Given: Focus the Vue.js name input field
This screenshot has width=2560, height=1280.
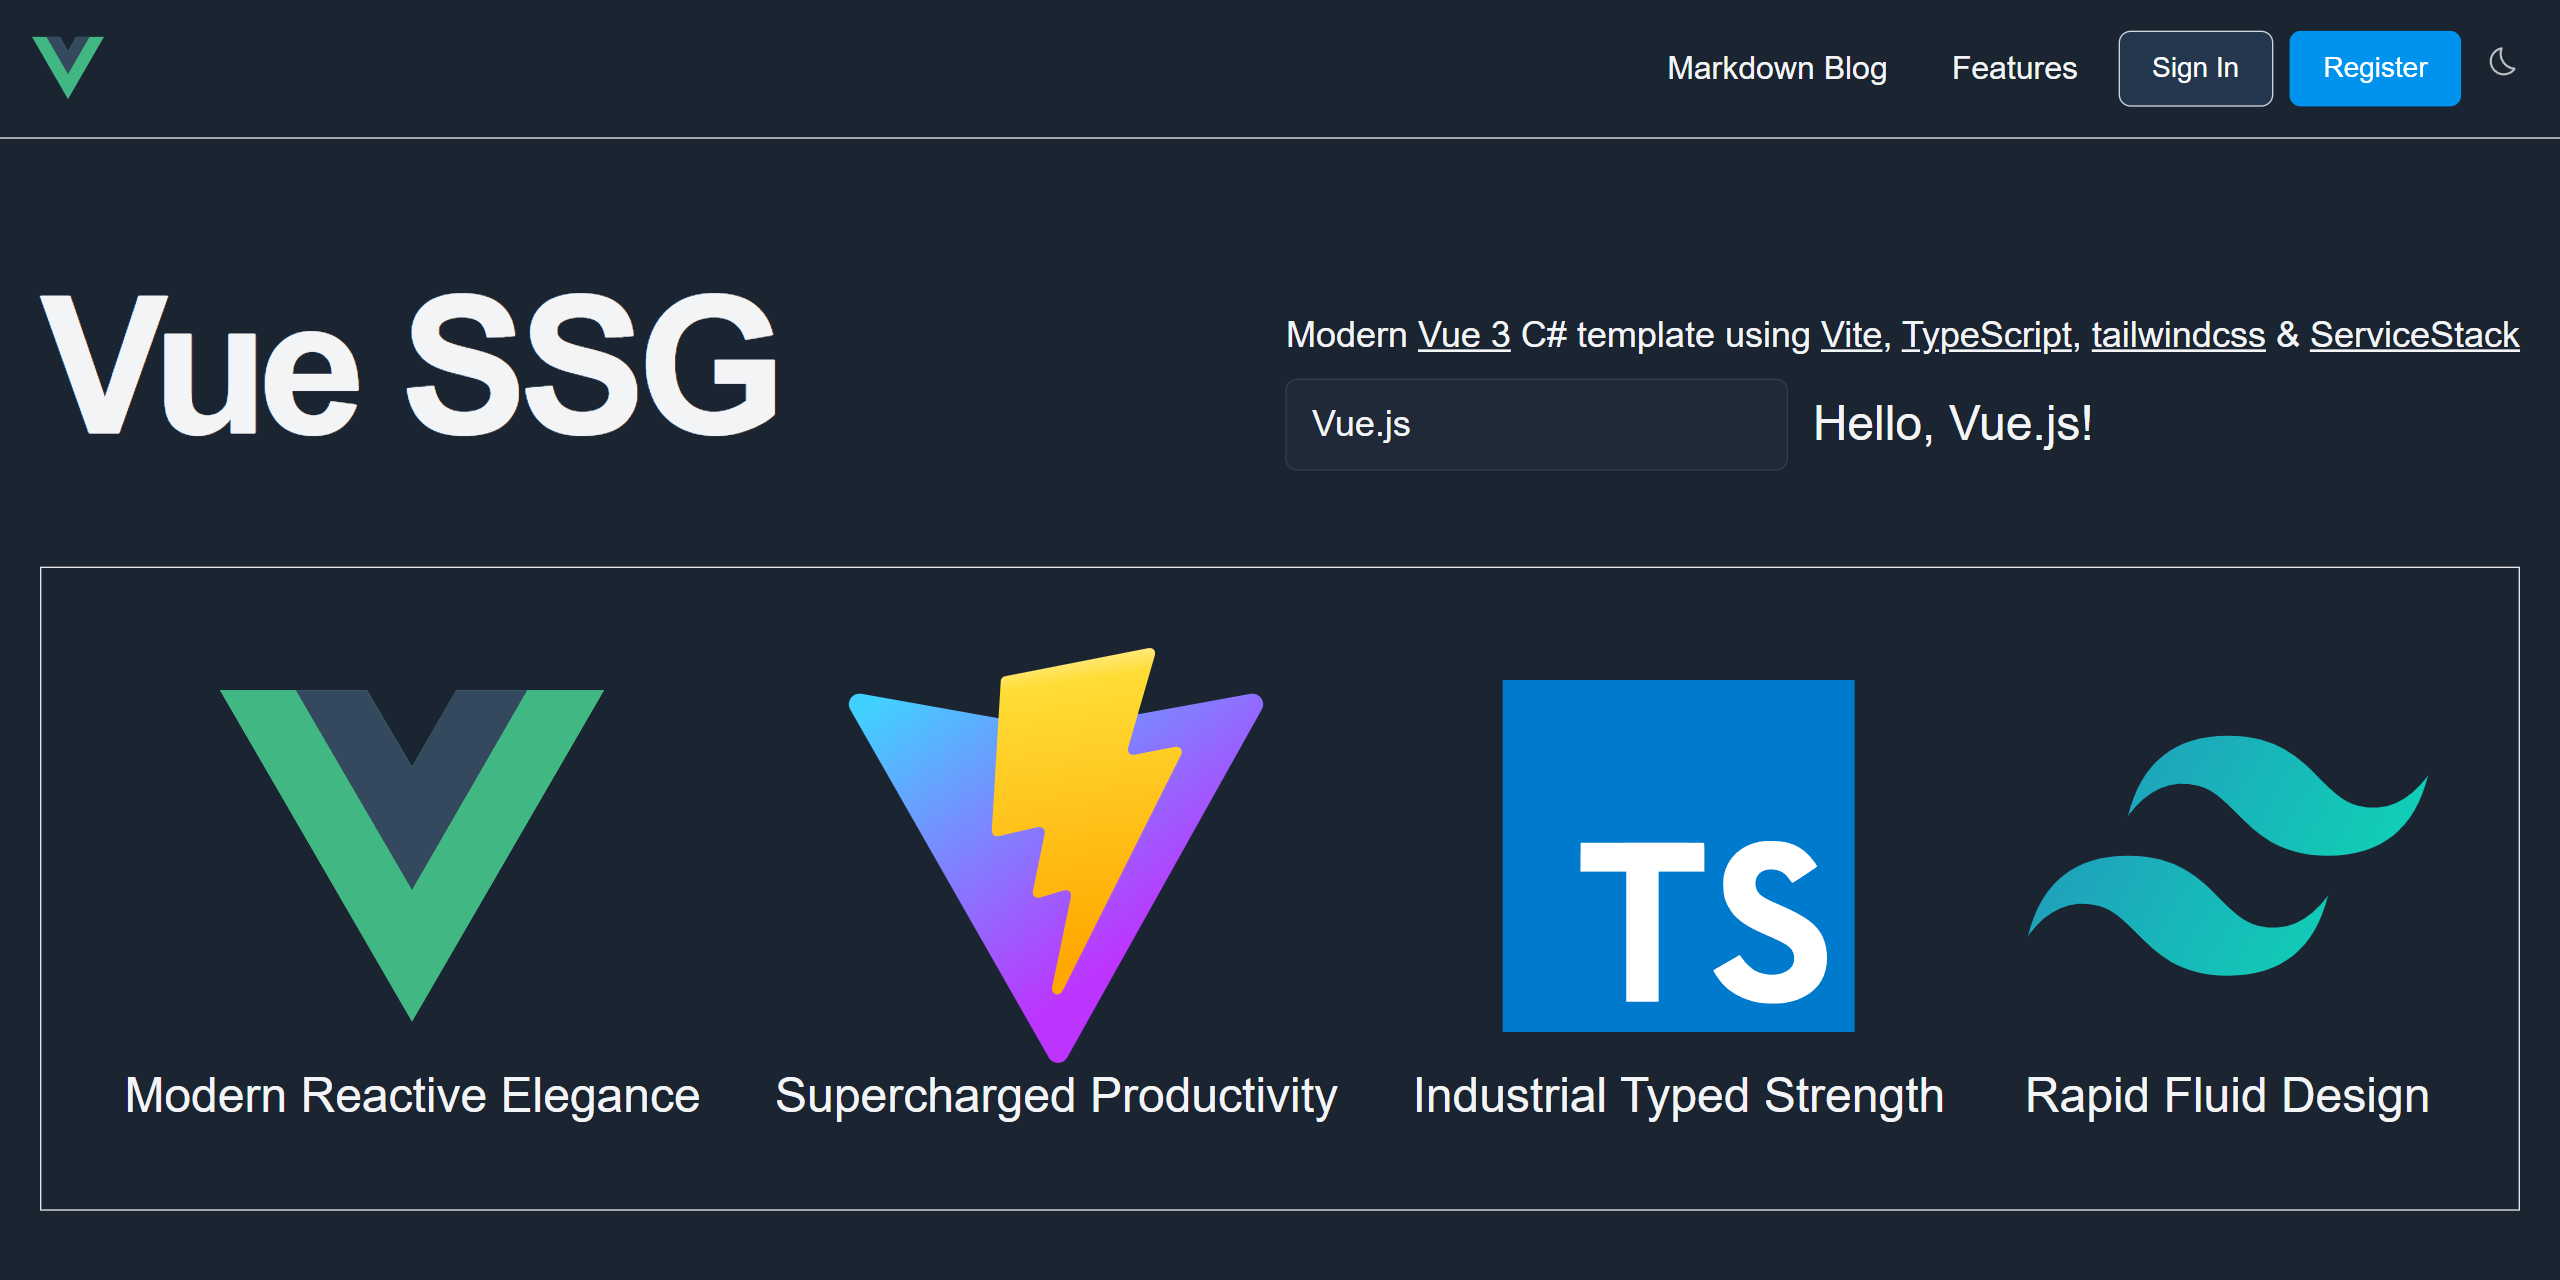Looking at the screenshot, I should pyautogui.click(x=1536, y=424).
